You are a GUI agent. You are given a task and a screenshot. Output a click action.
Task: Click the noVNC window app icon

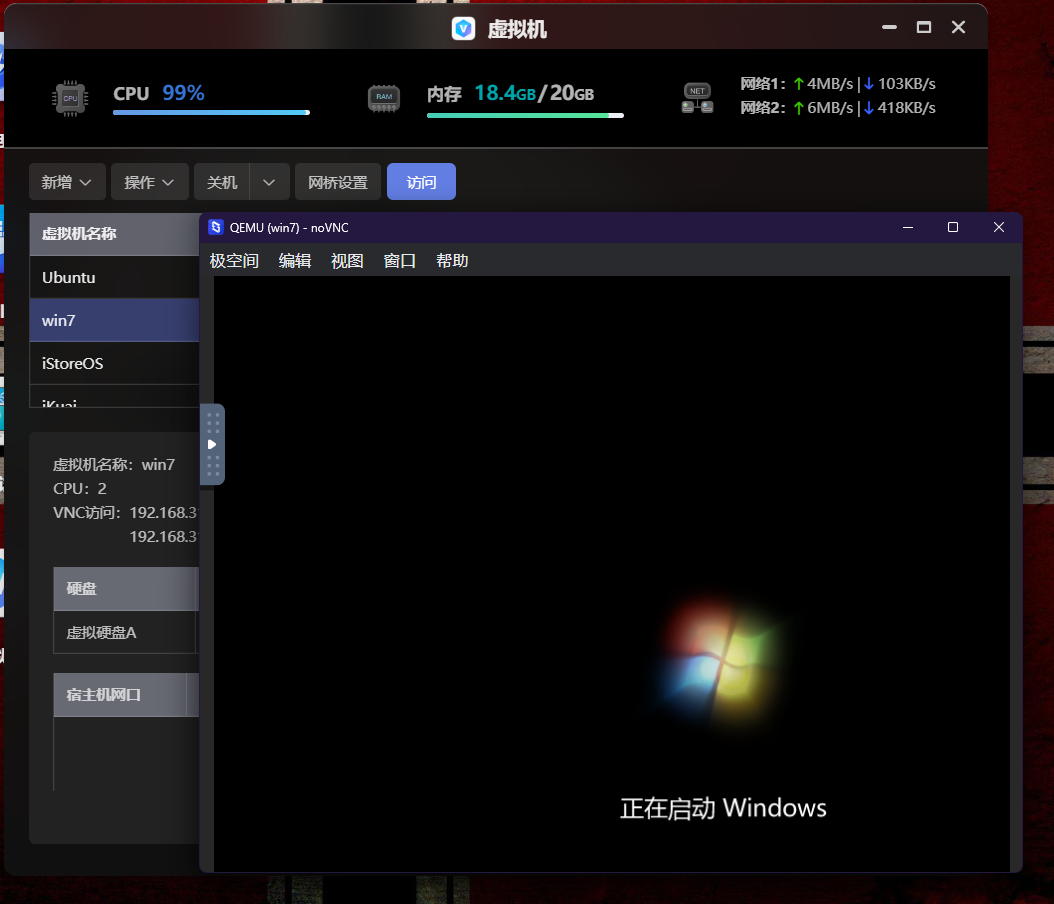(x=216, y=227)
